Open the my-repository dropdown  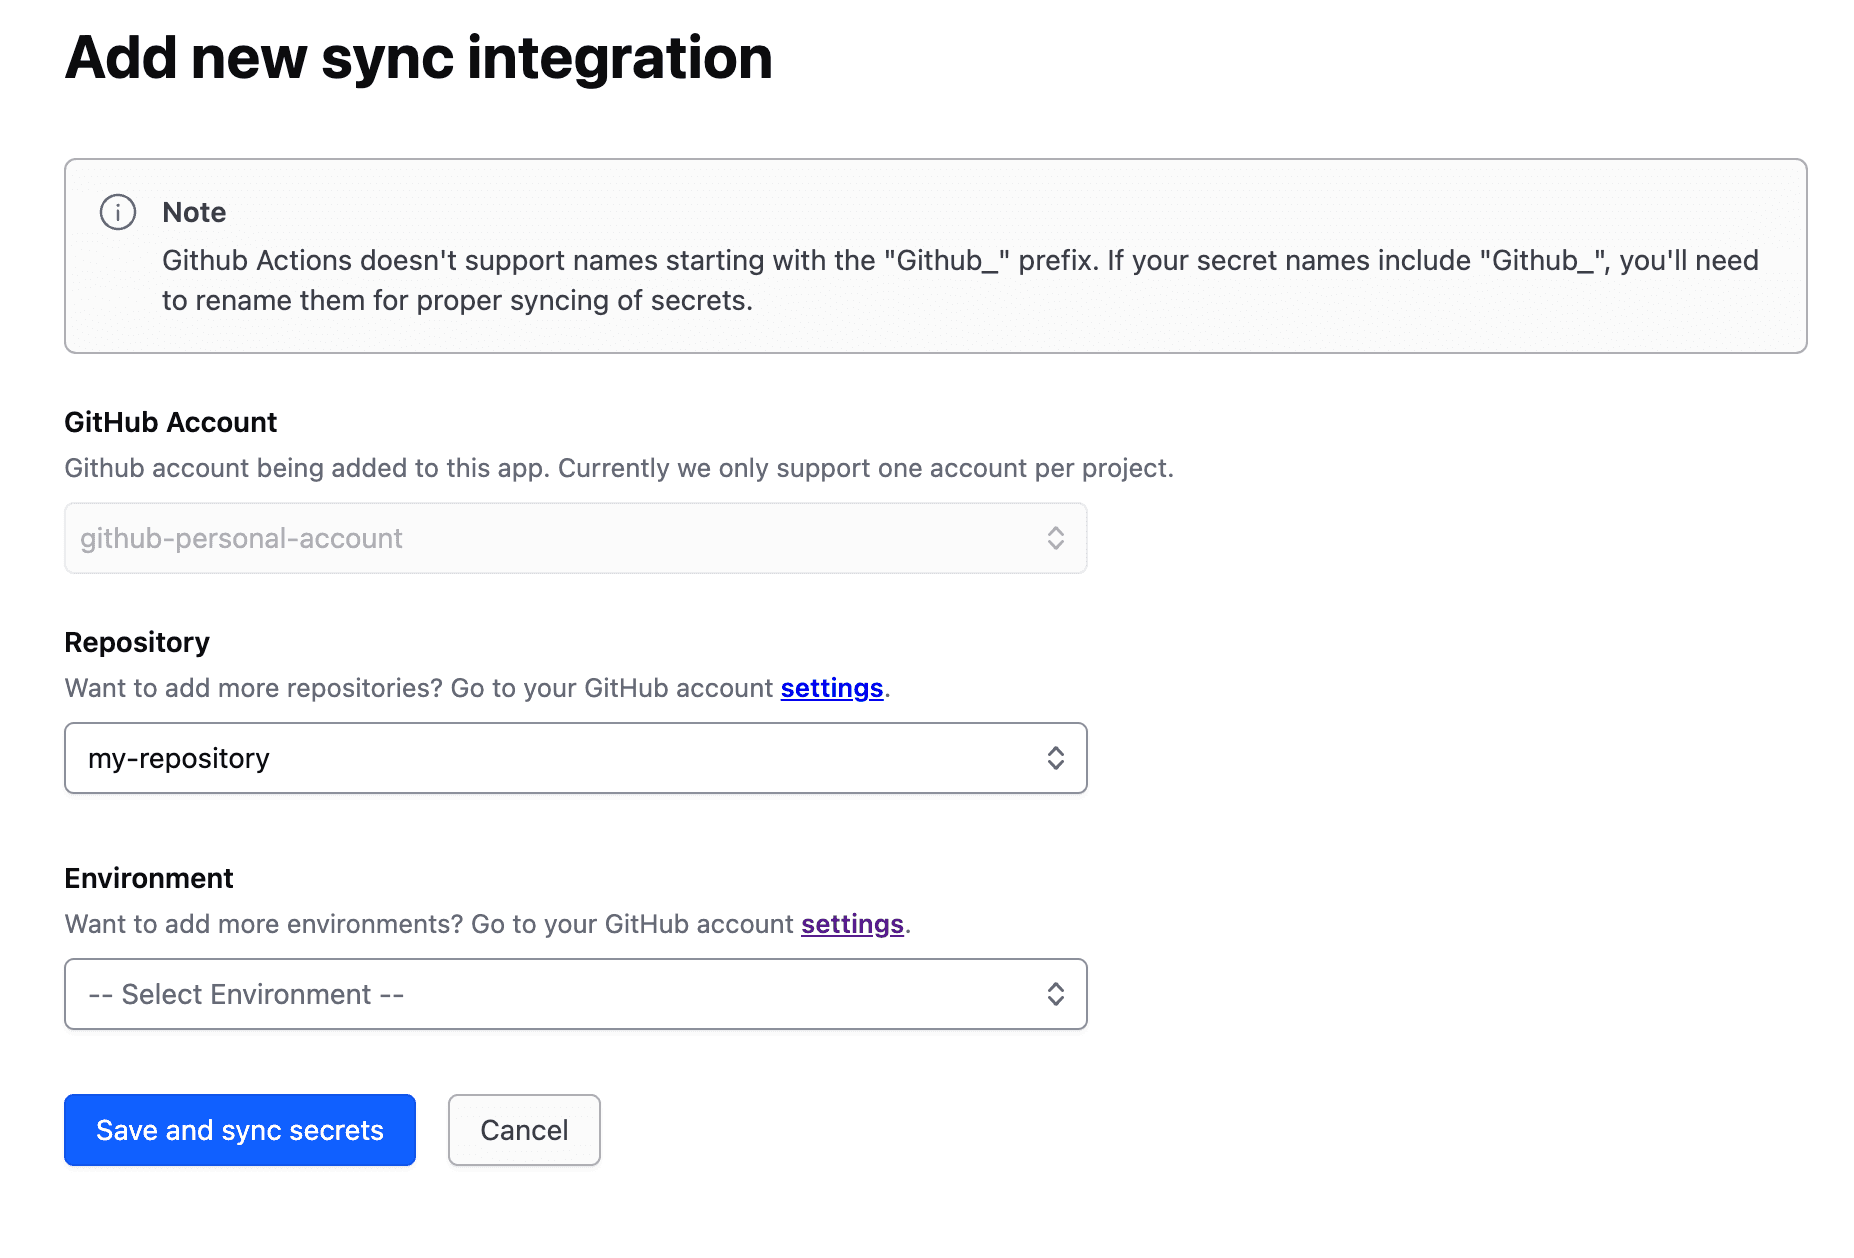(576, 758)
